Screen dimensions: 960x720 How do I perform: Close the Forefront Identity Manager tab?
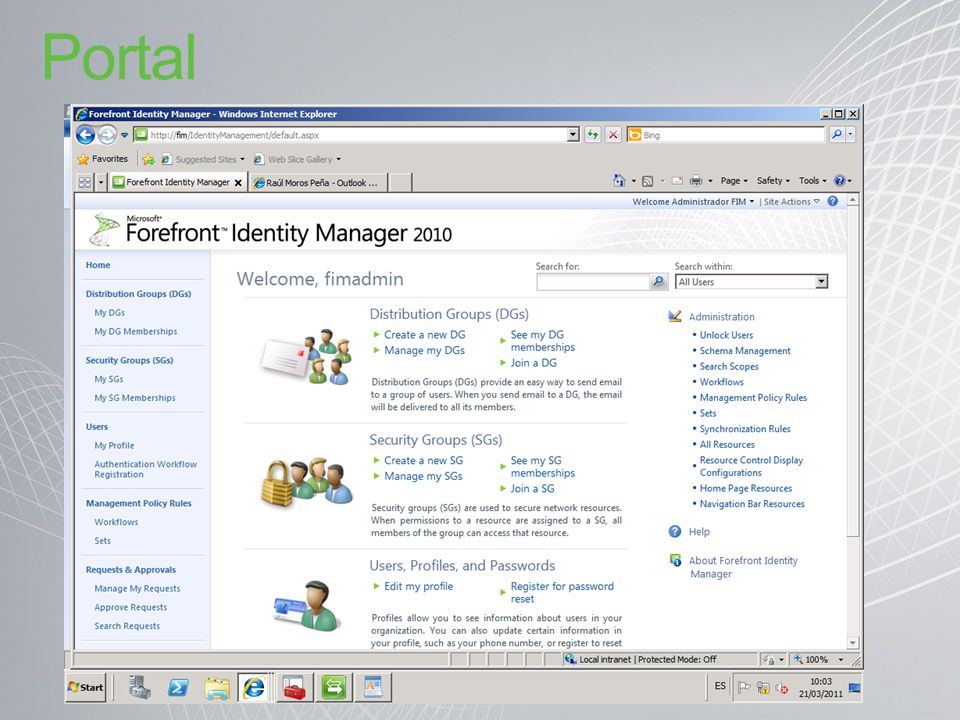pos(238,182)
